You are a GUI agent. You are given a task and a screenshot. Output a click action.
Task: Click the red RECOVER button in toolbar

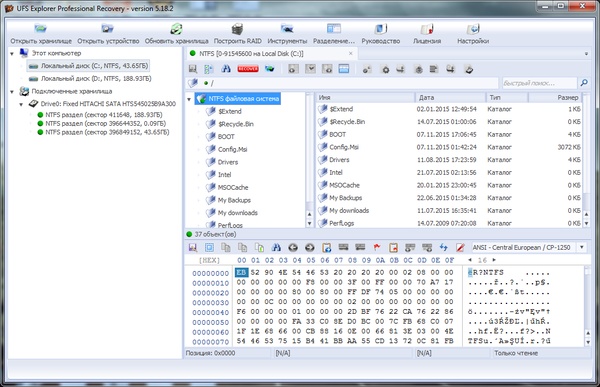click(248, 69)
